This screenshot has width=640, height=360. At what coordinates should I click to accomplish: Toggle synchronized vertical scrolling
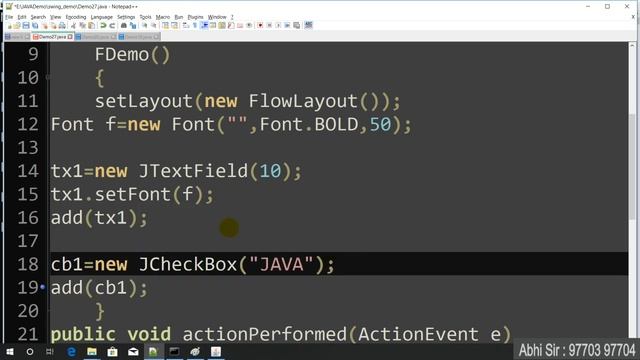coord(165,25)
